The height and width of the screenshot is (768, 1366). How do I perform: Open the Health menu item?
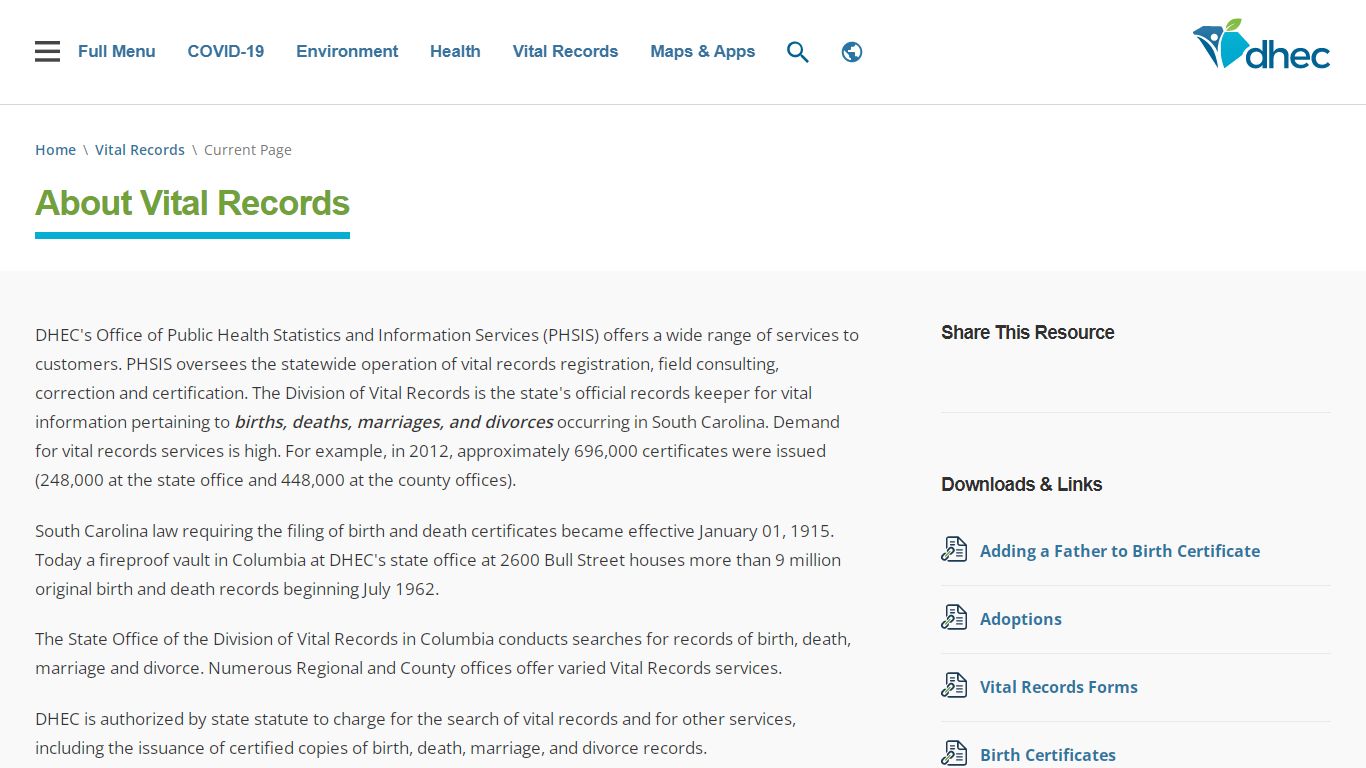455,52
